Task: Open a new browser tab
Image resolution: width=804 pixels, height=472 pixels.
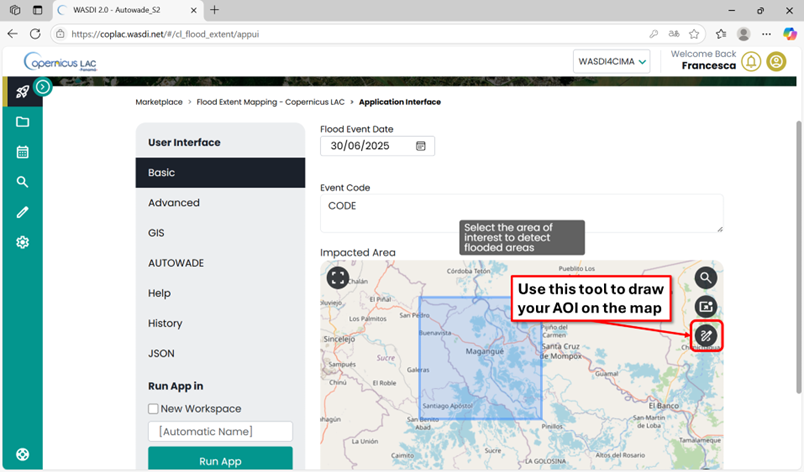Action: (214, 10)
